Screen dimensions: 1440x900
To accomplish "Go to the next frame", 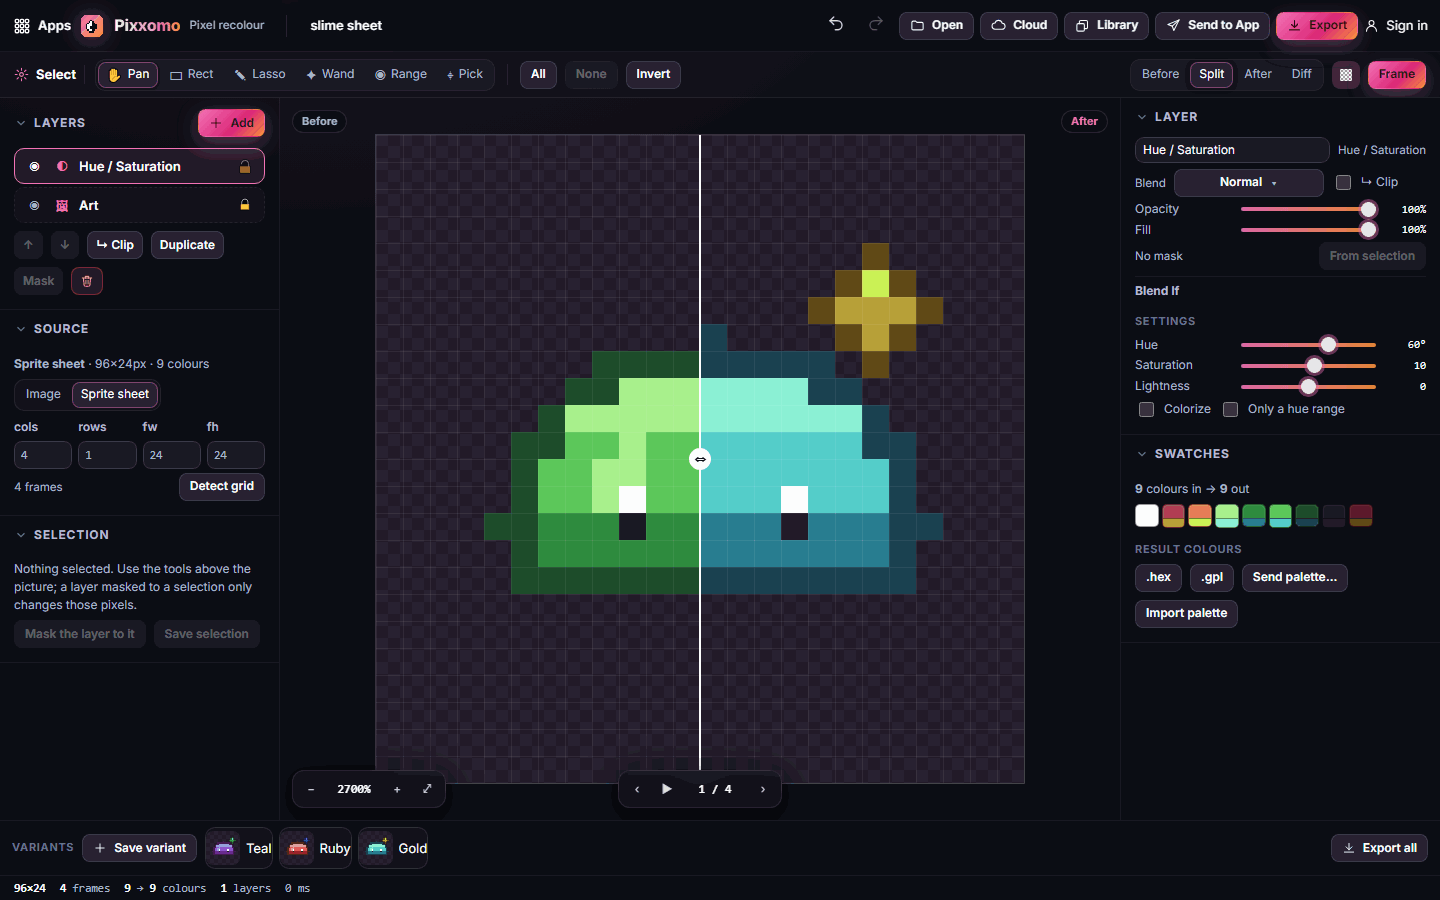I will coord(763,789).
